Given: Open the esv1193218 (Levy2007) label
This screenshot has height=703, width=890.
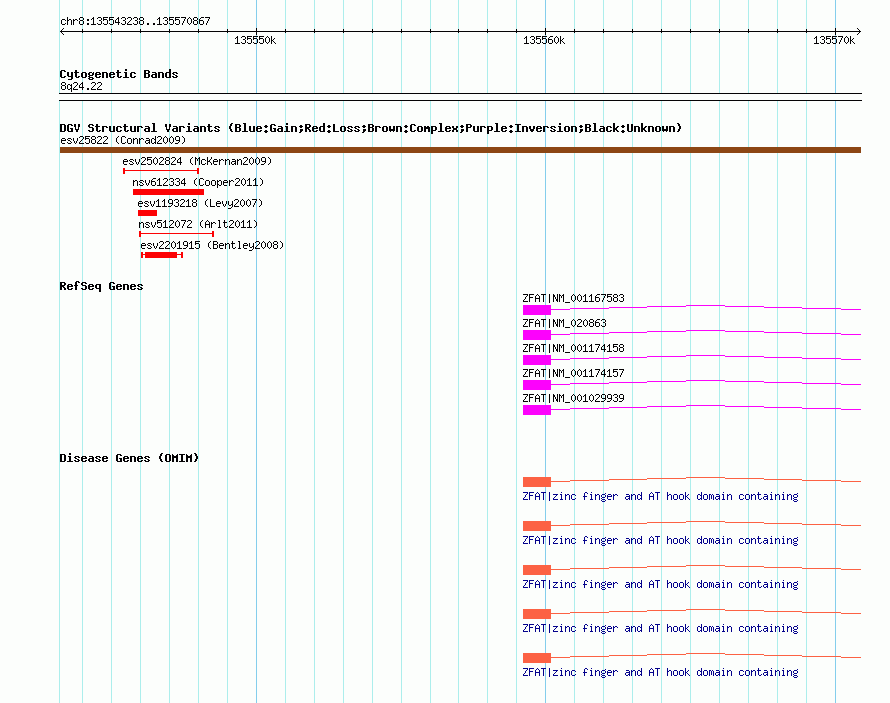Looking at the screenshot, I should tap(200, 203).
